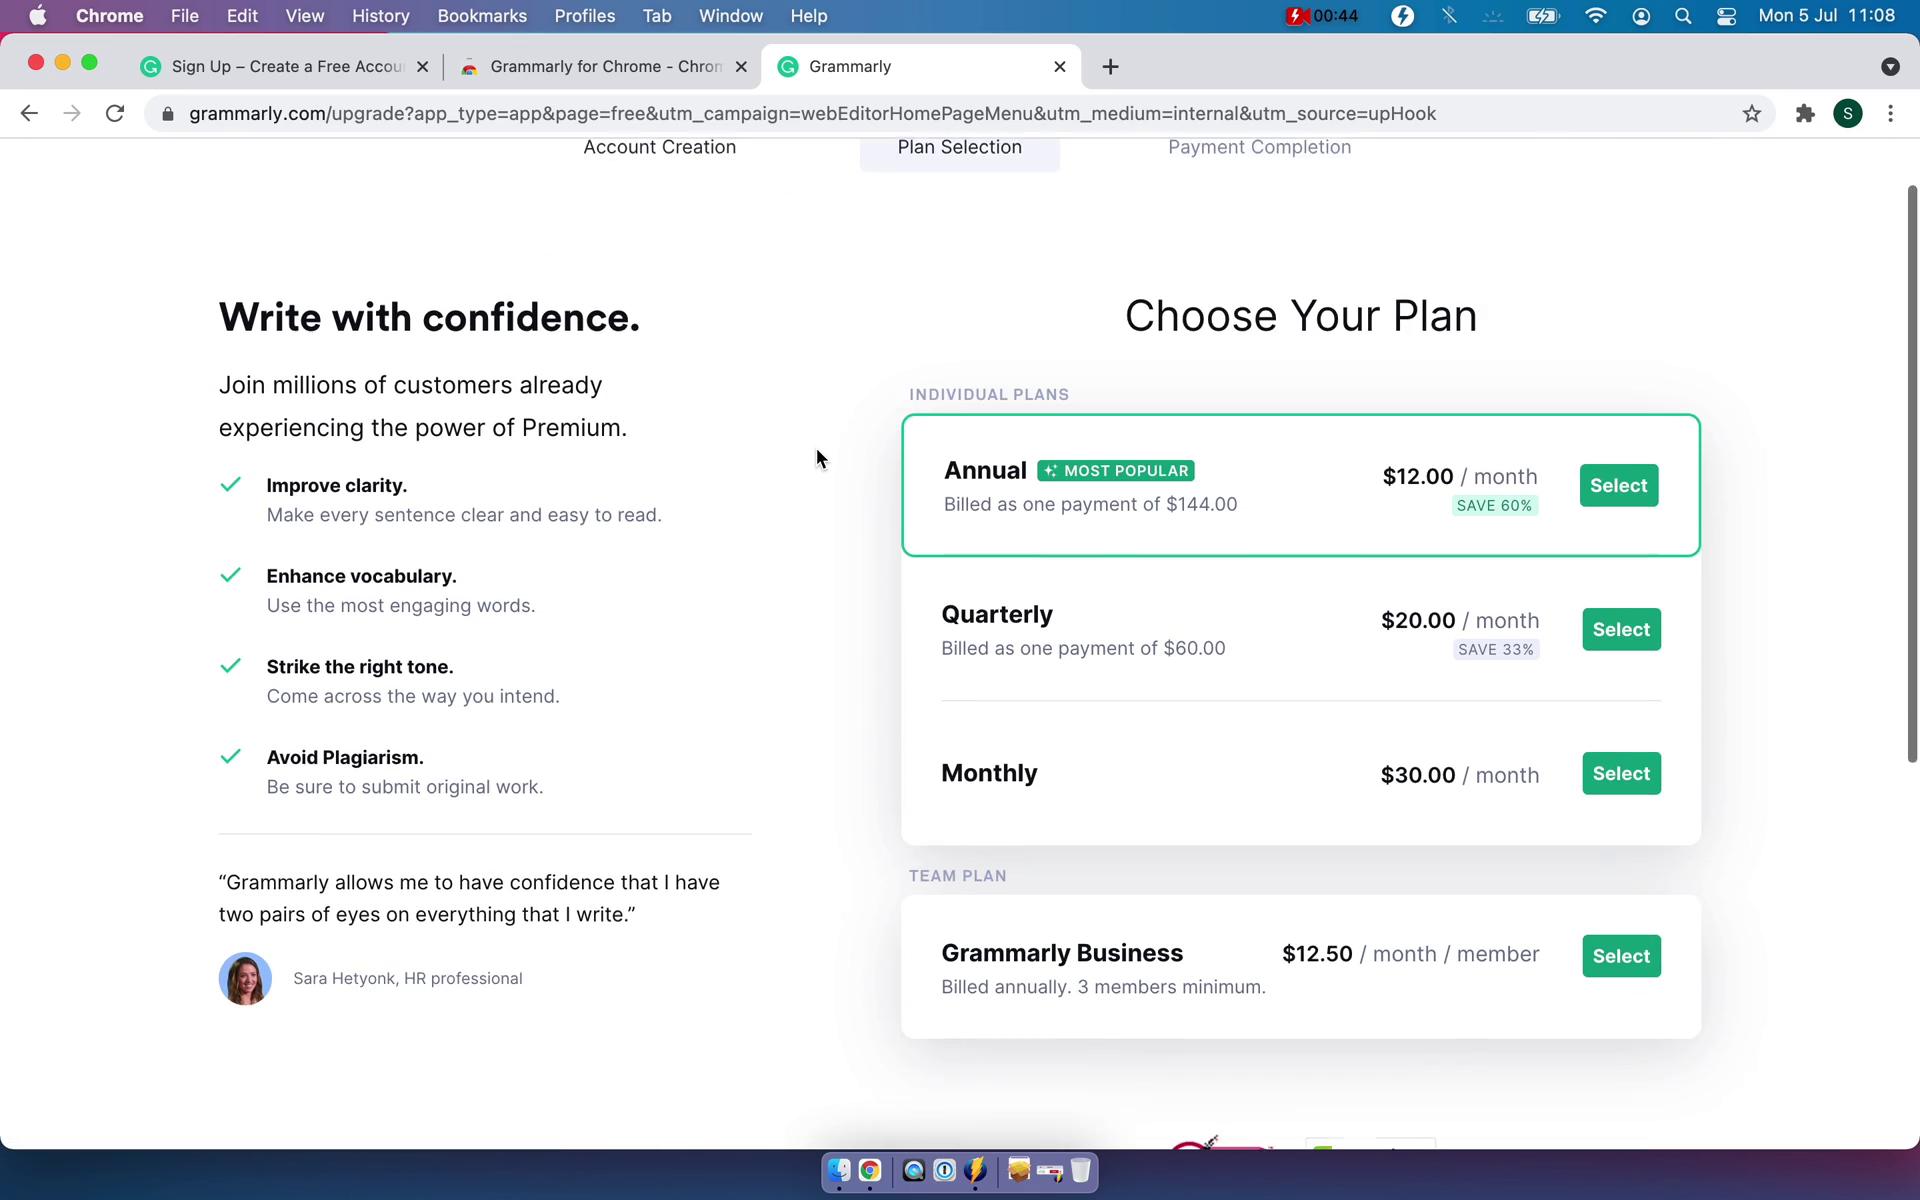
Task: Click the Grammarly for Chrome tab
Action: pyautogui.click(x=605, y=65)
